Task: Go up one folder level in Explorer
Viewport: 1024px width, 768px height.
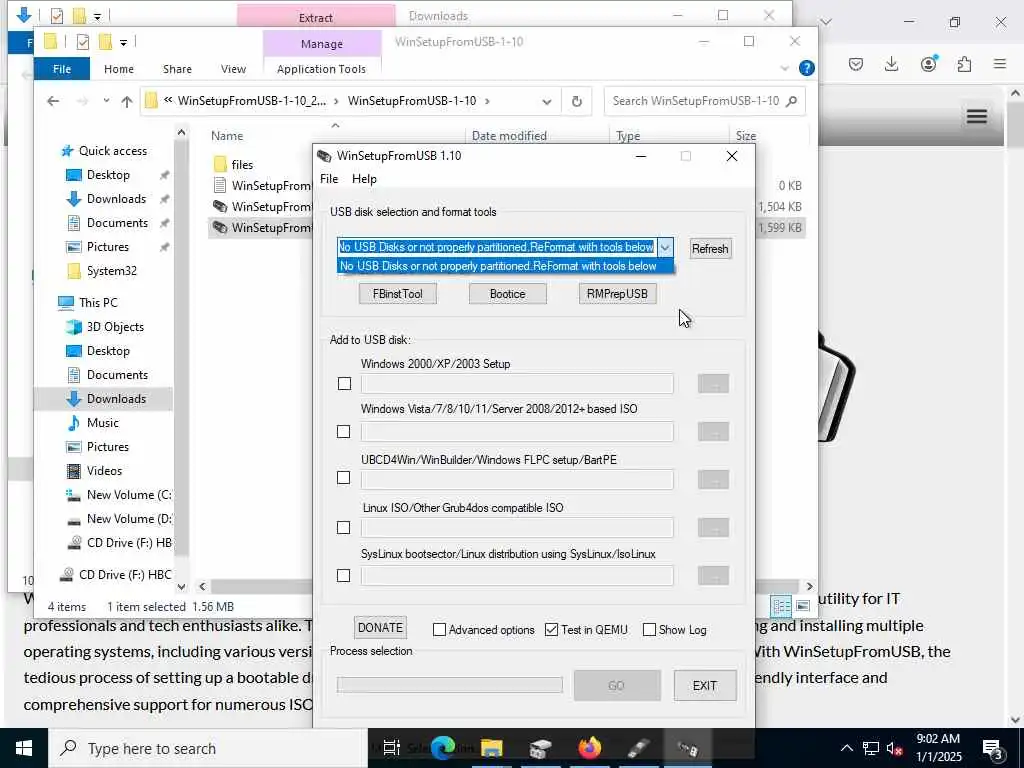Action: (127, 101)
